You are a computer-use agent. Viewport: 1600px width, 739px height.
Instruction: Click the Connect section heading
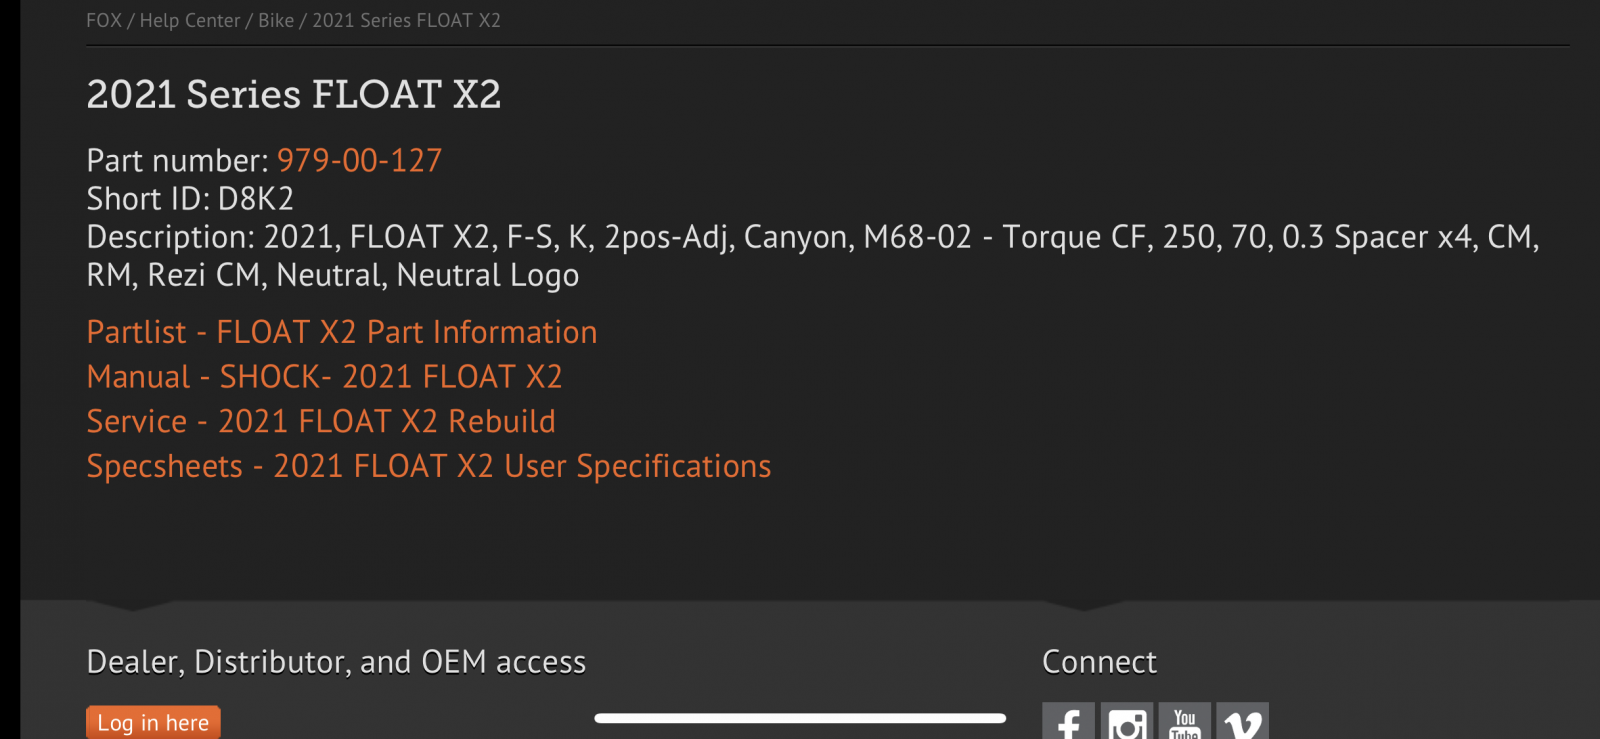(1099, 662)
